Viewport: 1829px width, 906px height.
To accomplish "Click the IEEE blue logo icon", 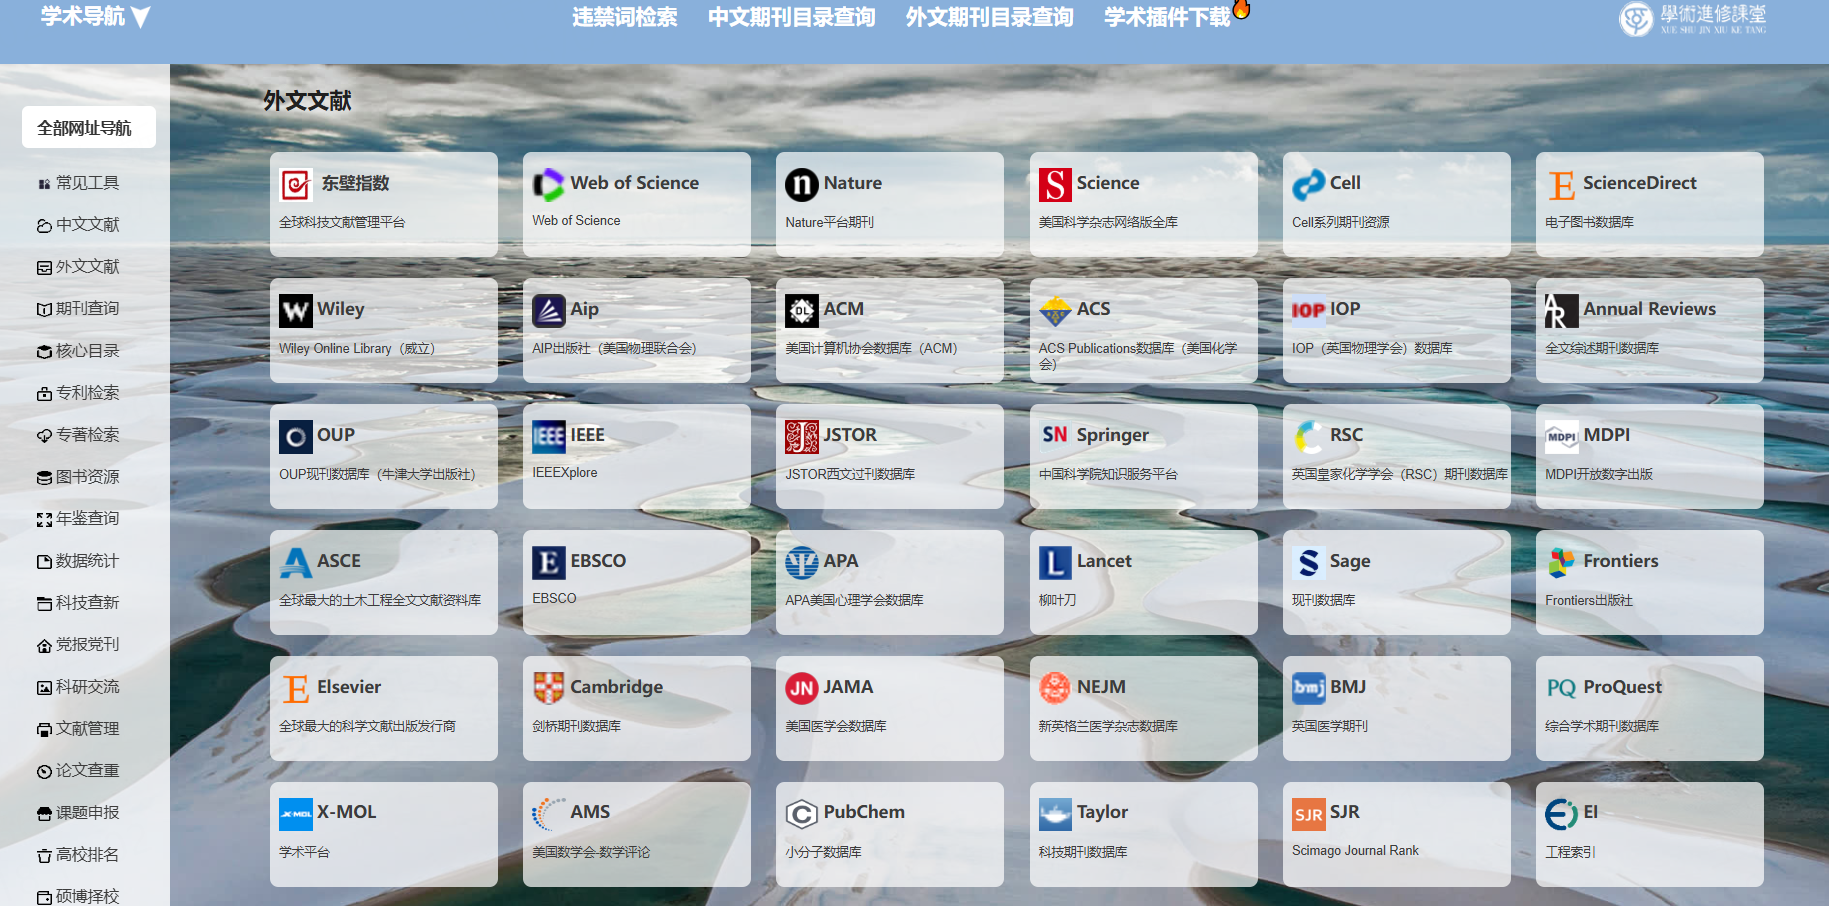I will (548, 437).
